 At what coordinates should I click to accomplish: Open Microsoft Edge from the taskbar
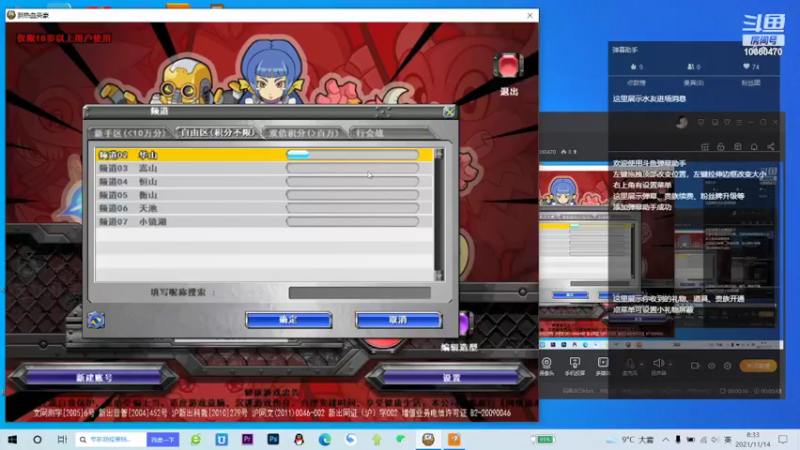click(324, 439)
